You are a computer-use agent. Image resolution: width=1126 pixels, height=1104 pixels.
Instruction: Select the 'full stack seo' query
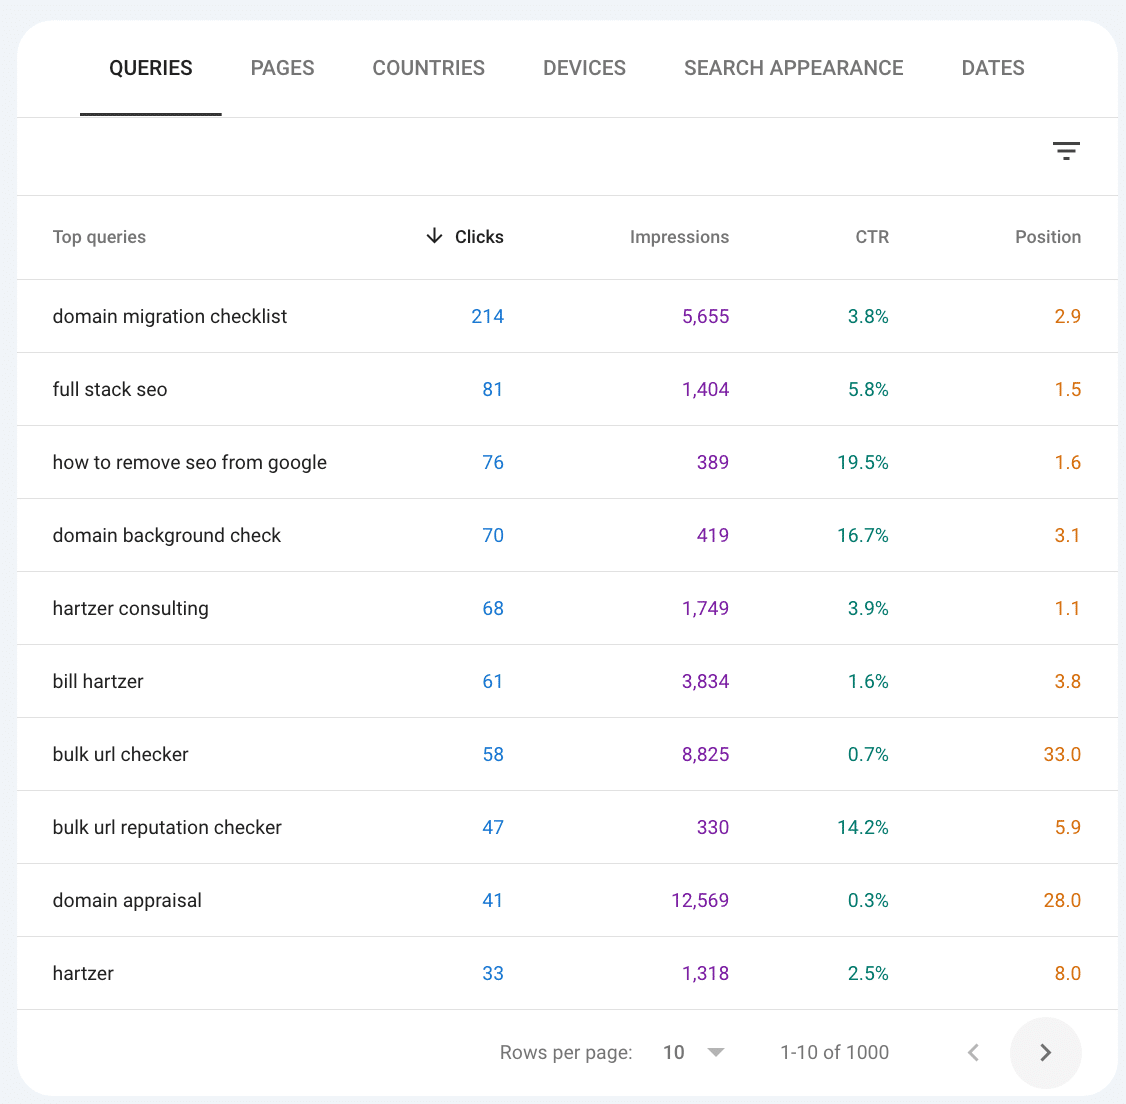point(110,389)
